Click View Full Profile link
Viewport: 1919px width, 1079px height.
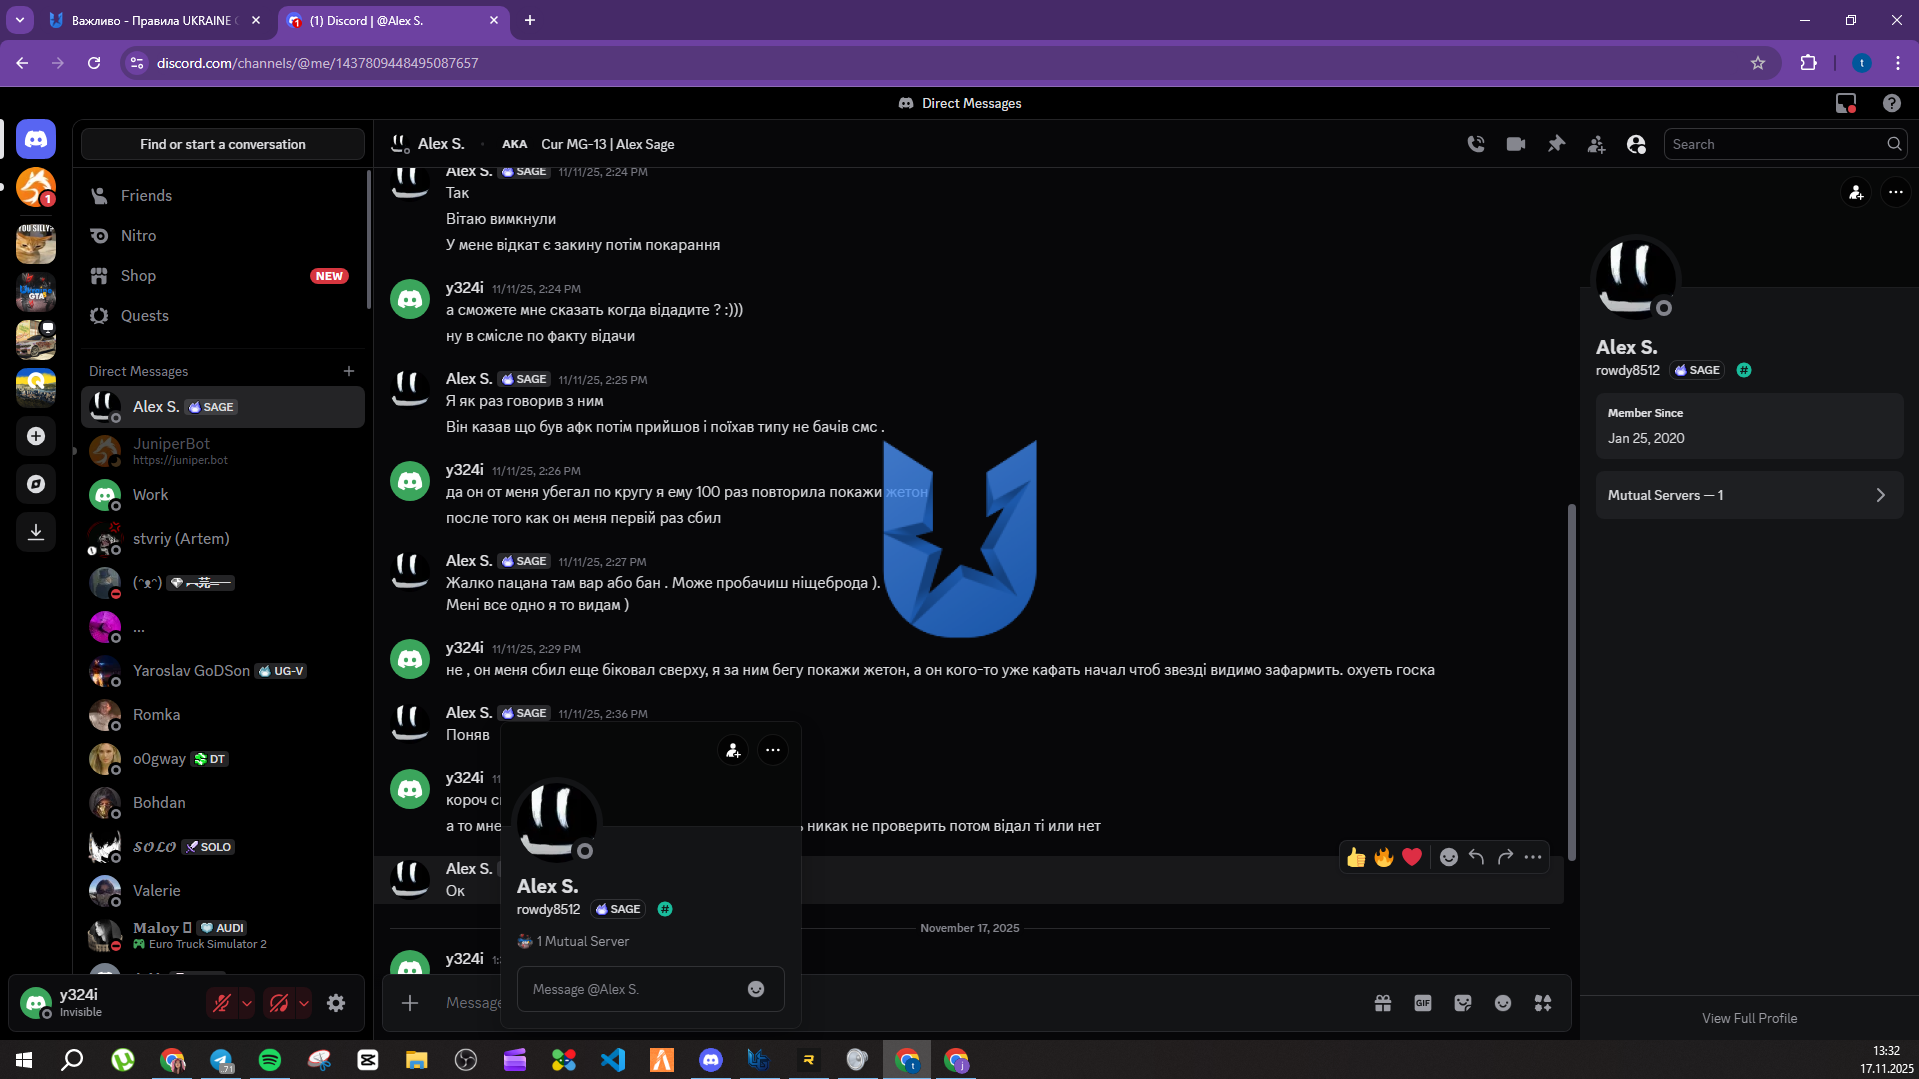[x=1749, y=1018]
